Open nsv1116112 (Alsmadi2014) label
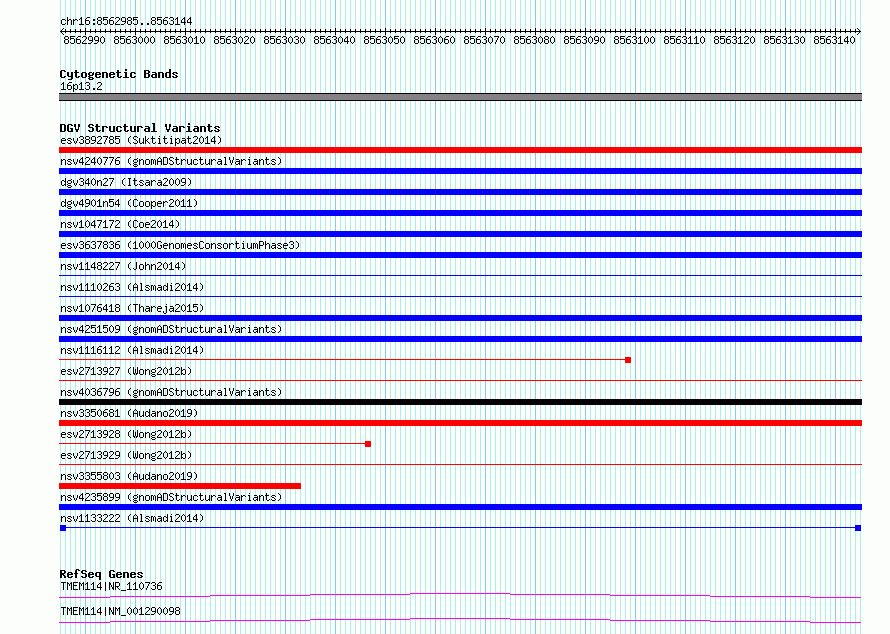Viewport: 890px width, 634px height. point(132,350)
